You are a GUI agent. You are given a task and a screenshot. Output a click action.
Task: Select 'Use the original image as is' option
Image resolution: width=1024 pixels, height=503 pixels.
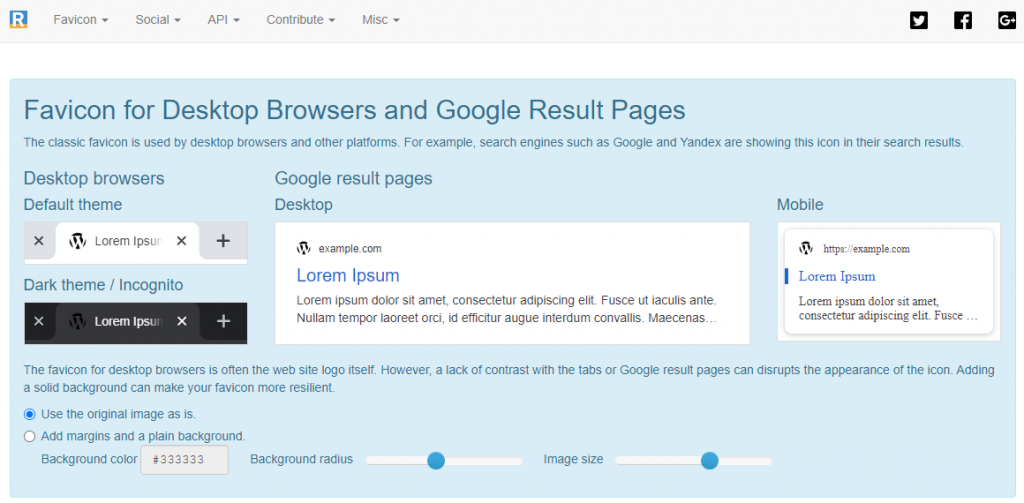click(x=30, y=414)
